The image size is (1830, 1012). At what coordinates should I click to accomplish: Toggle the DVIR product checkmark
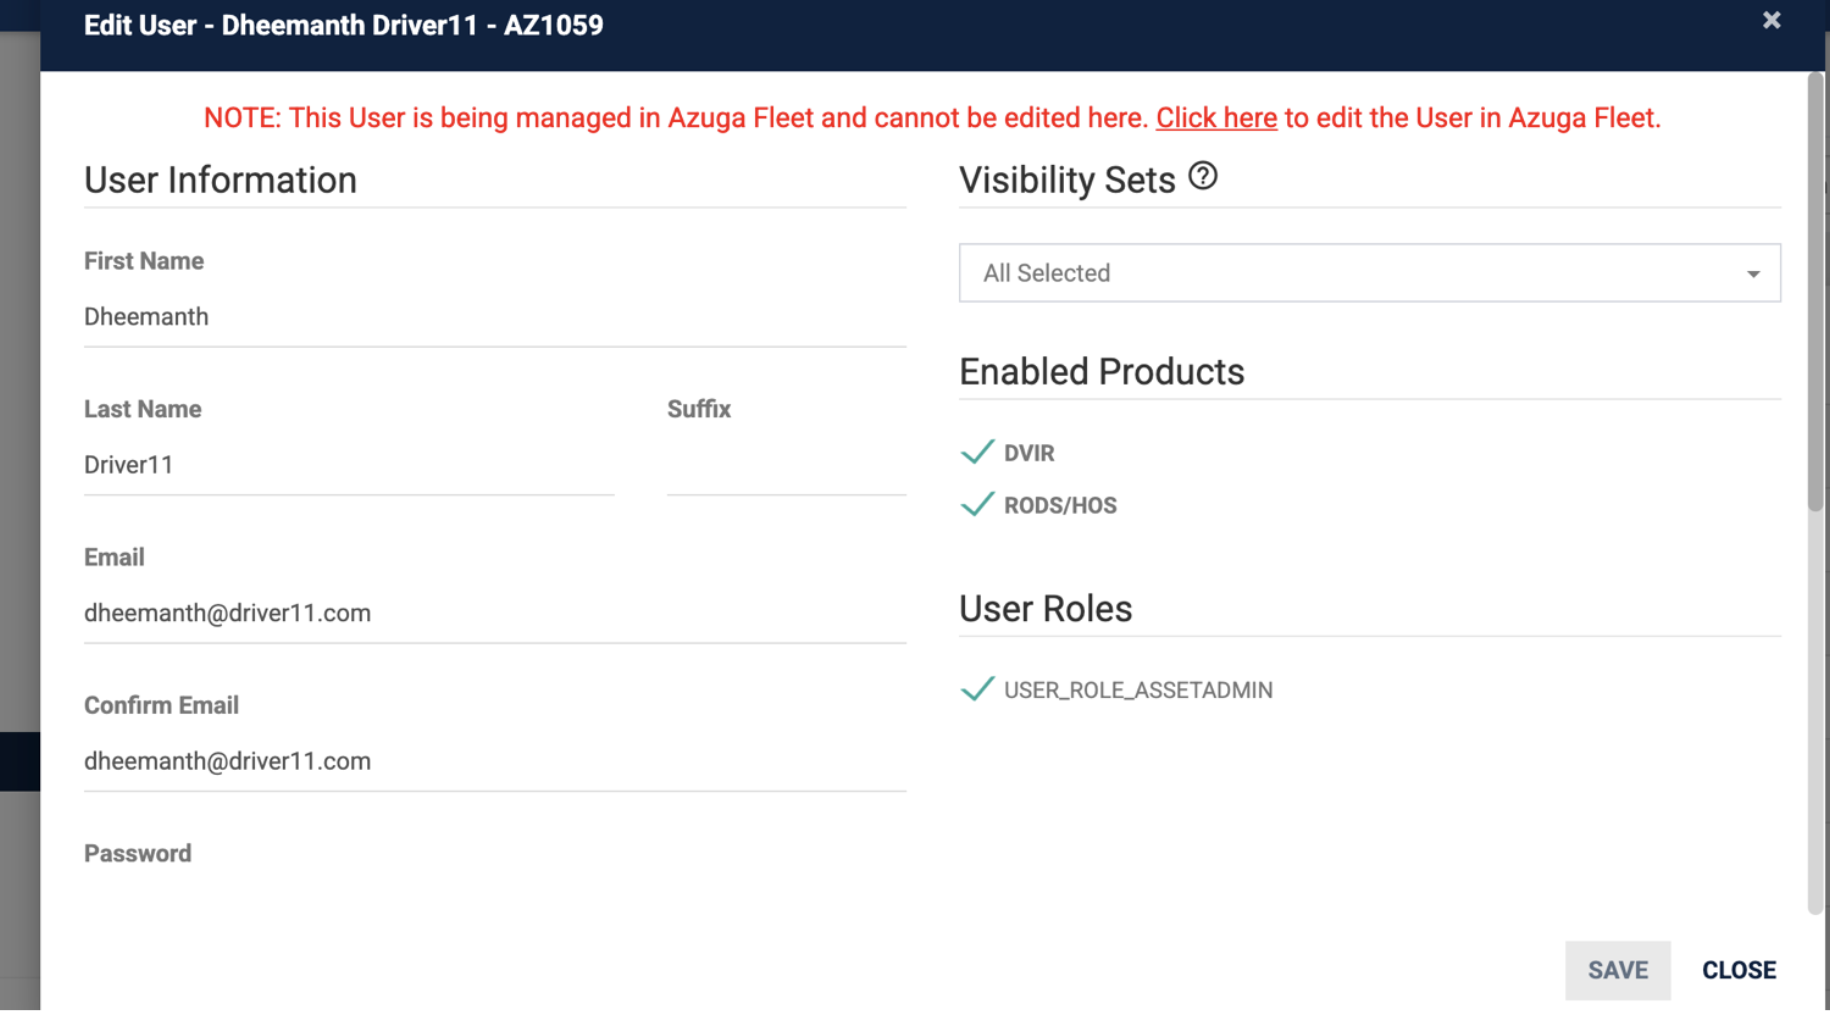[977, 452]
